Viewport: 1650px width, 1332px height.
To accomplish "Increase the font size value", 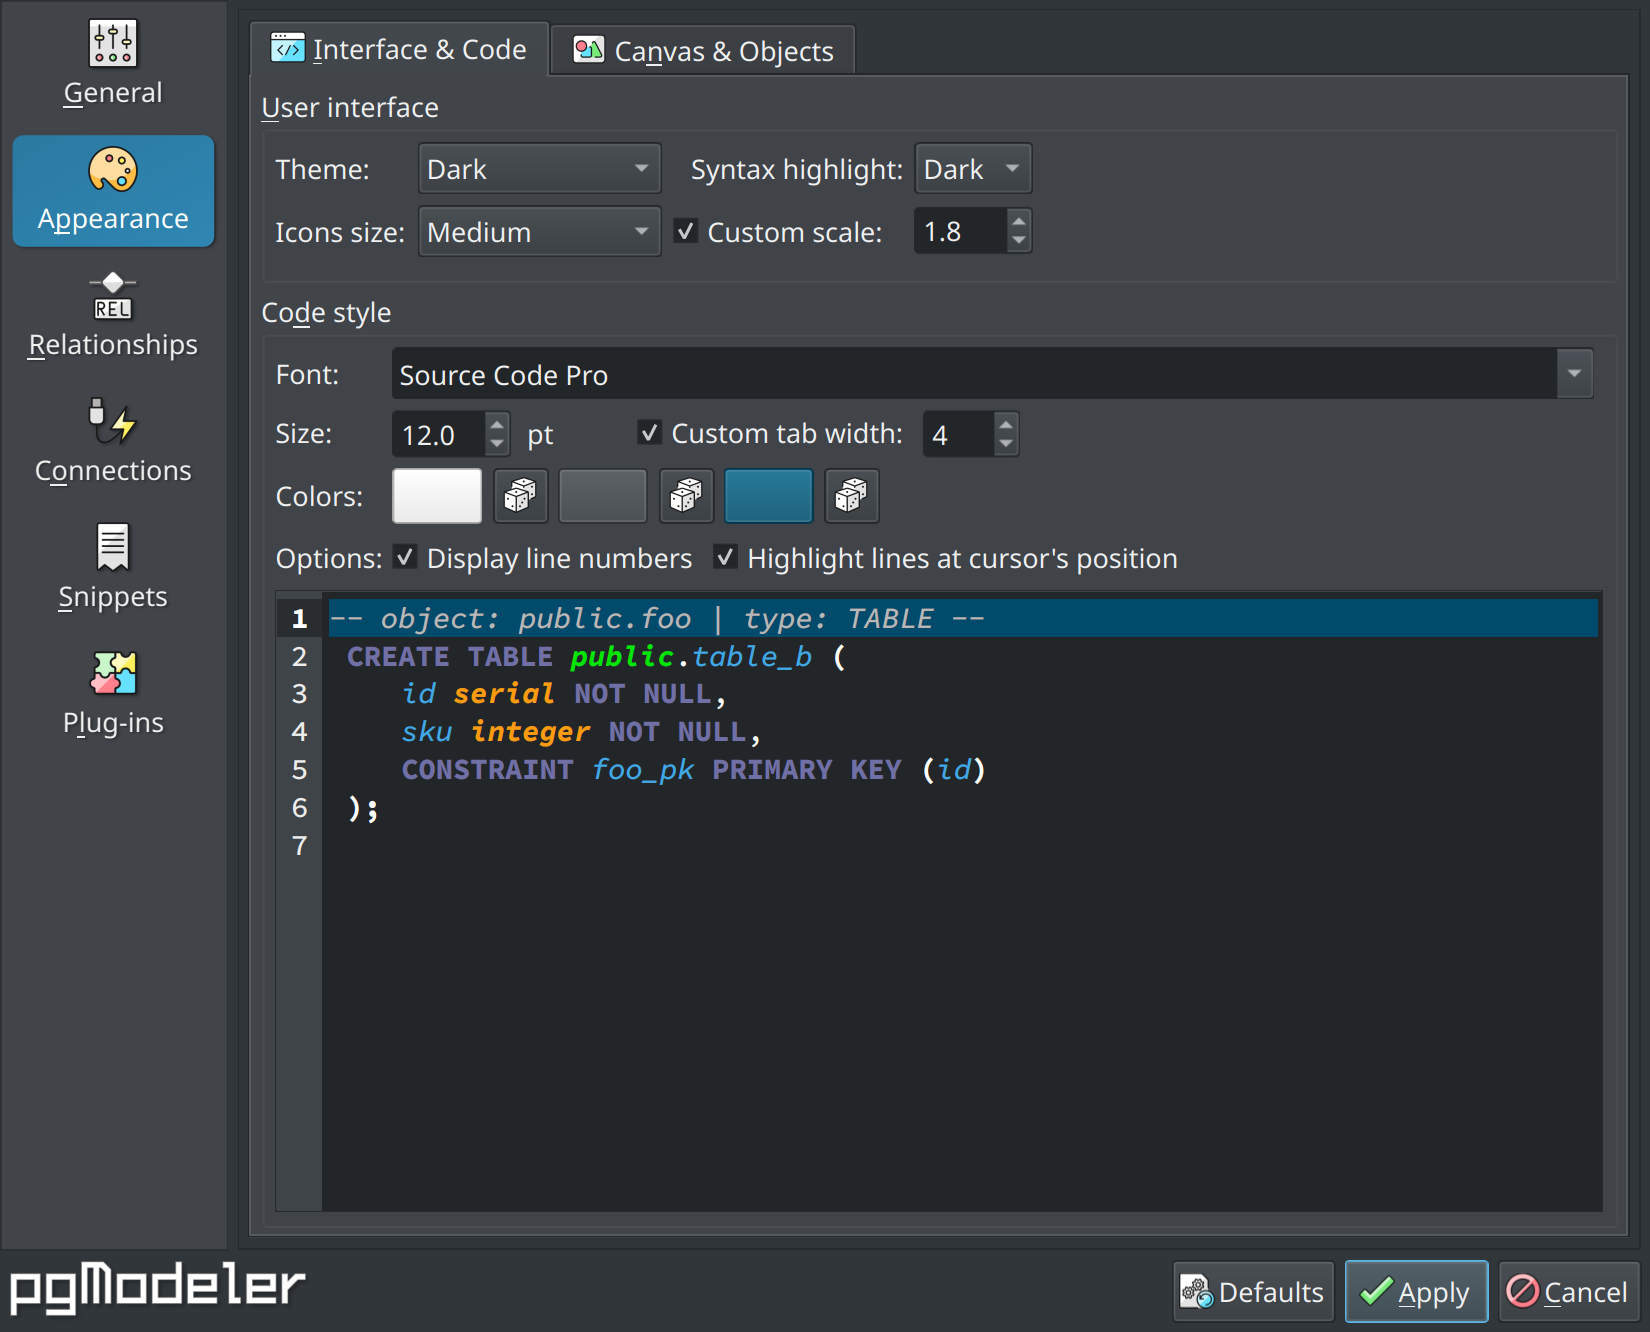I will (x=497, y=424).
